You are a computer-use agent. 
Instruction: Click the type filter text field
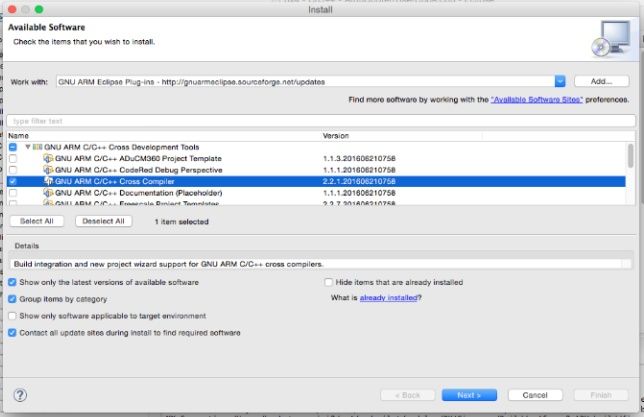[x=321, y=121]
